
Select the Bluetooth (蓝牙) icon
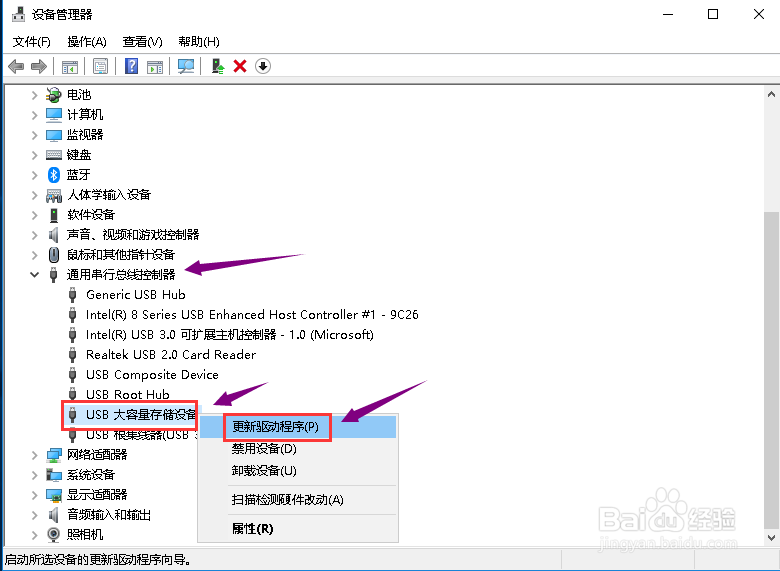tap(54, 175)
